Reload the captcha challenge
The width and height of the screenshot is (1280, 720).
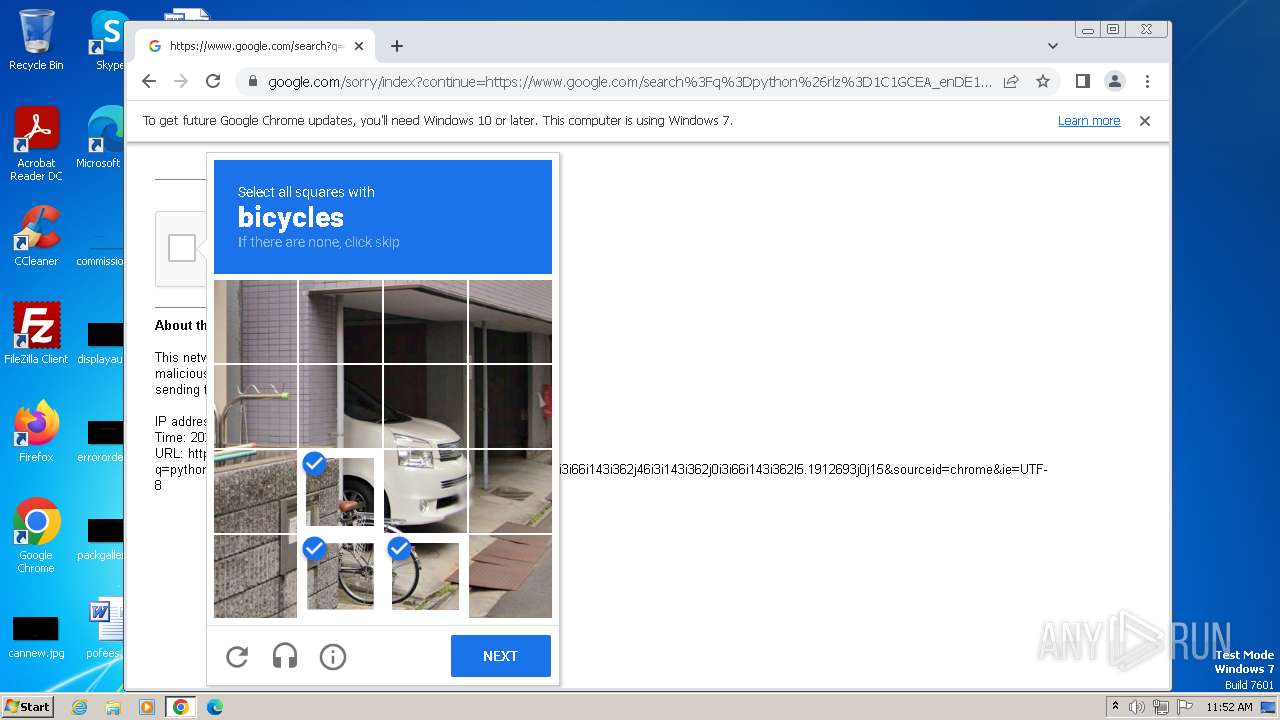(237, 656)
